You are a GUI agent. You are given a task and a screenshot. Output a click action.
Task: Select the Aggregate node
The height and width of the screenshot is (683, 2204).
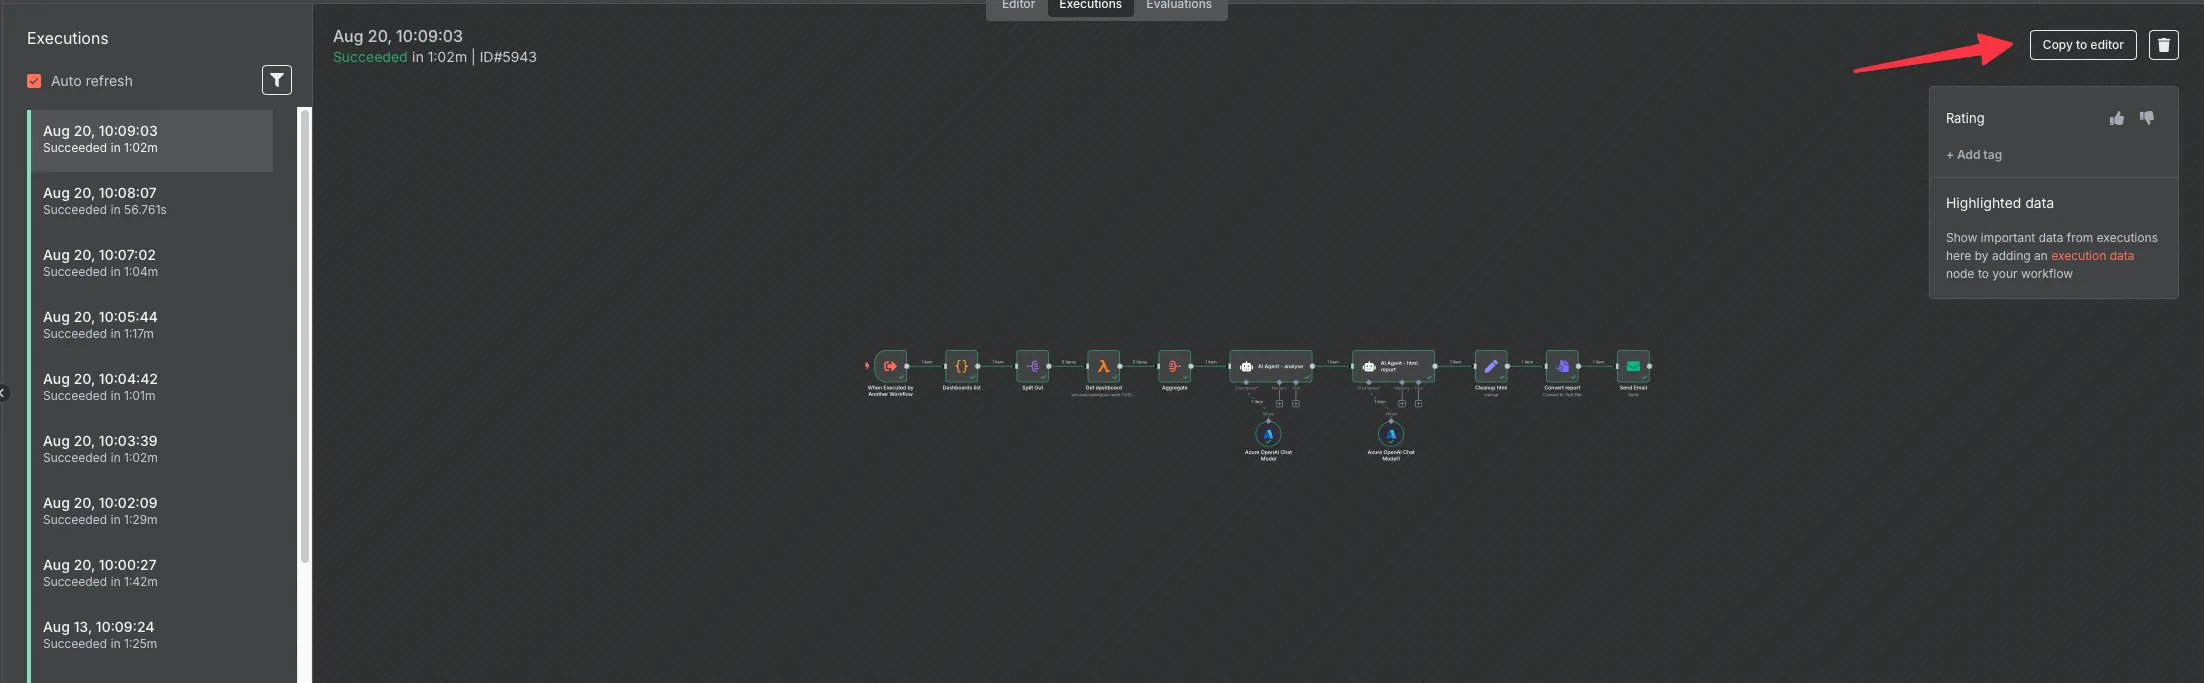point(1174,366)
